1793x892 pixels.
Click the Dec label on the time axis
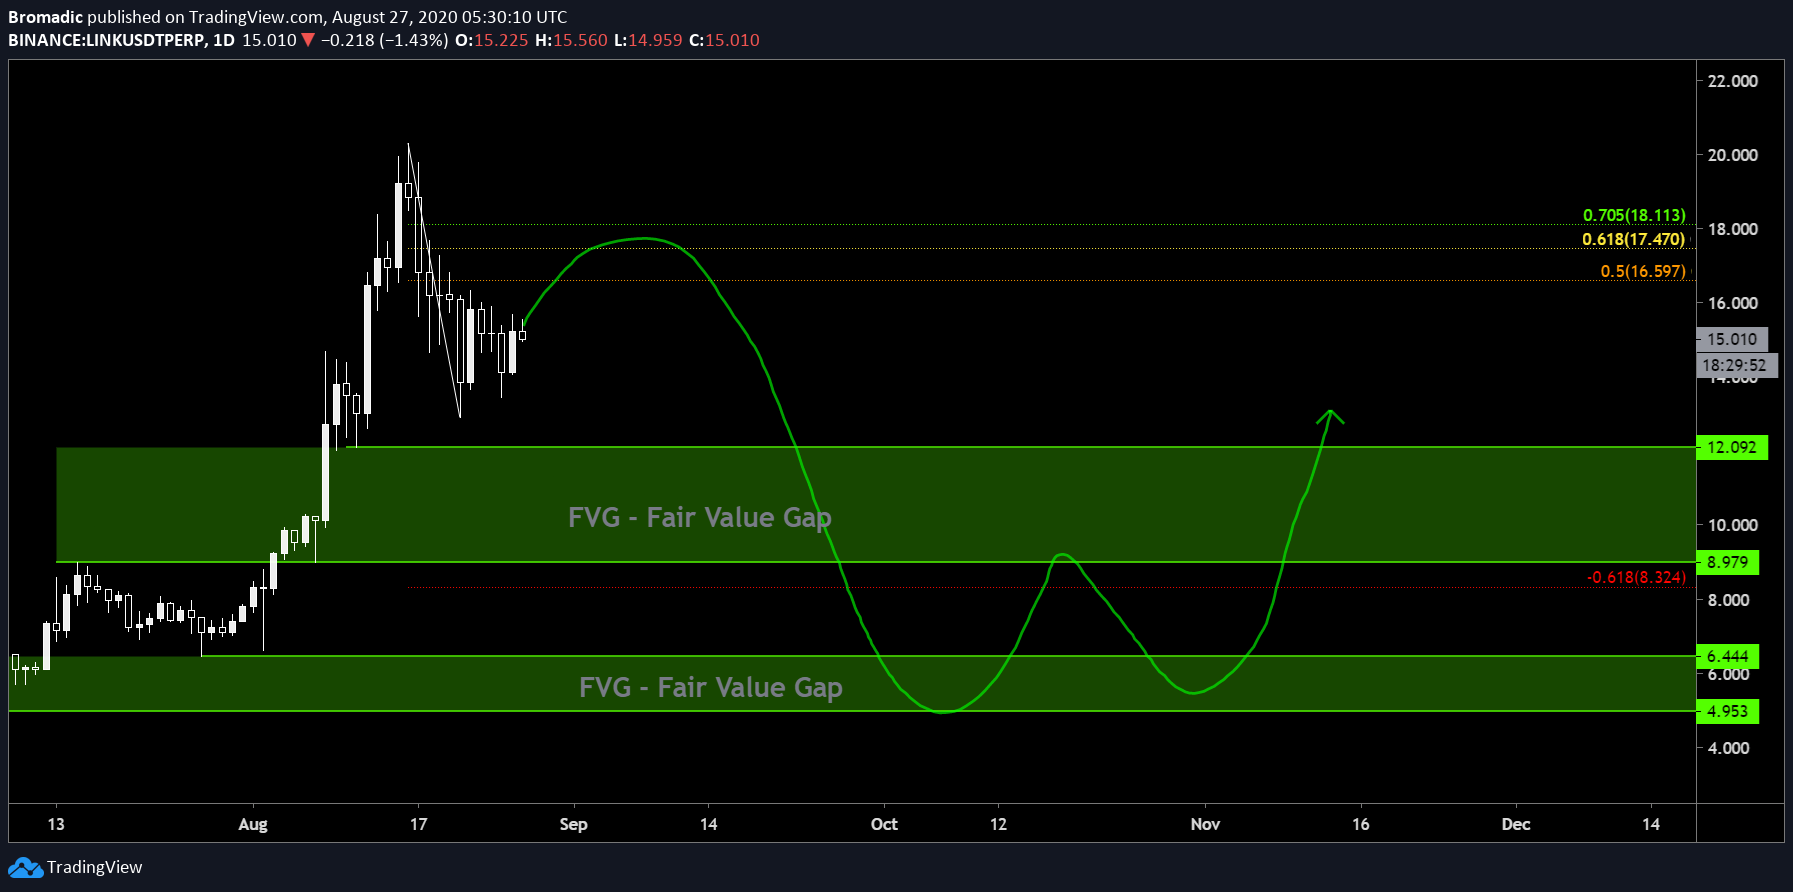pos(1516,824)
